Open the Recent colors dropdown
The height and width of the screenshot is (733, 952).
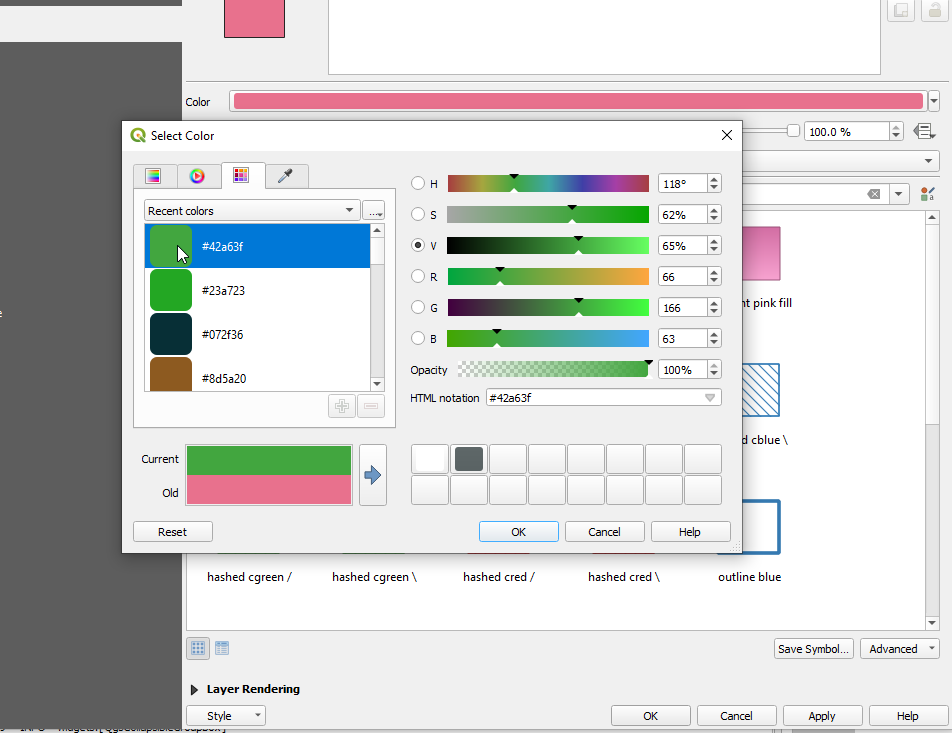(x=252, y=211)
